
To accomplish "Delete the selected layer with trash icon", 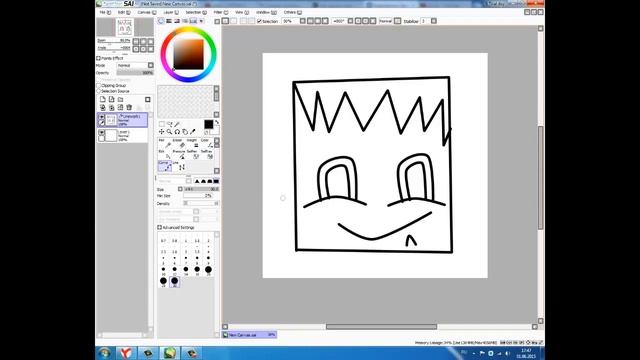I will (x=129, y=107).
